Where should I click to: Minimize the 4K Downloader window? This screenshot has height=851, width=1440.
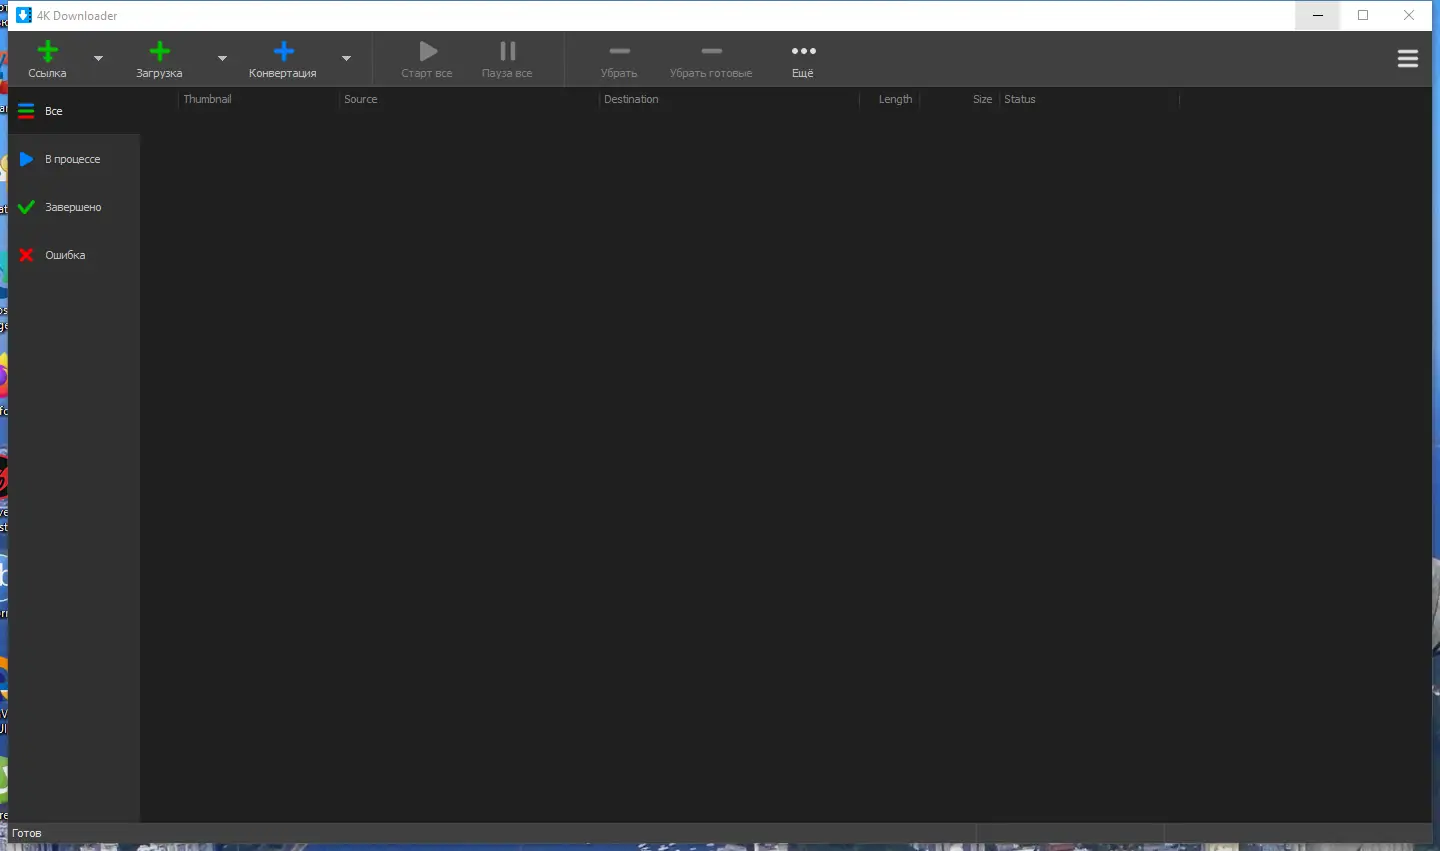pos(1317,15)
